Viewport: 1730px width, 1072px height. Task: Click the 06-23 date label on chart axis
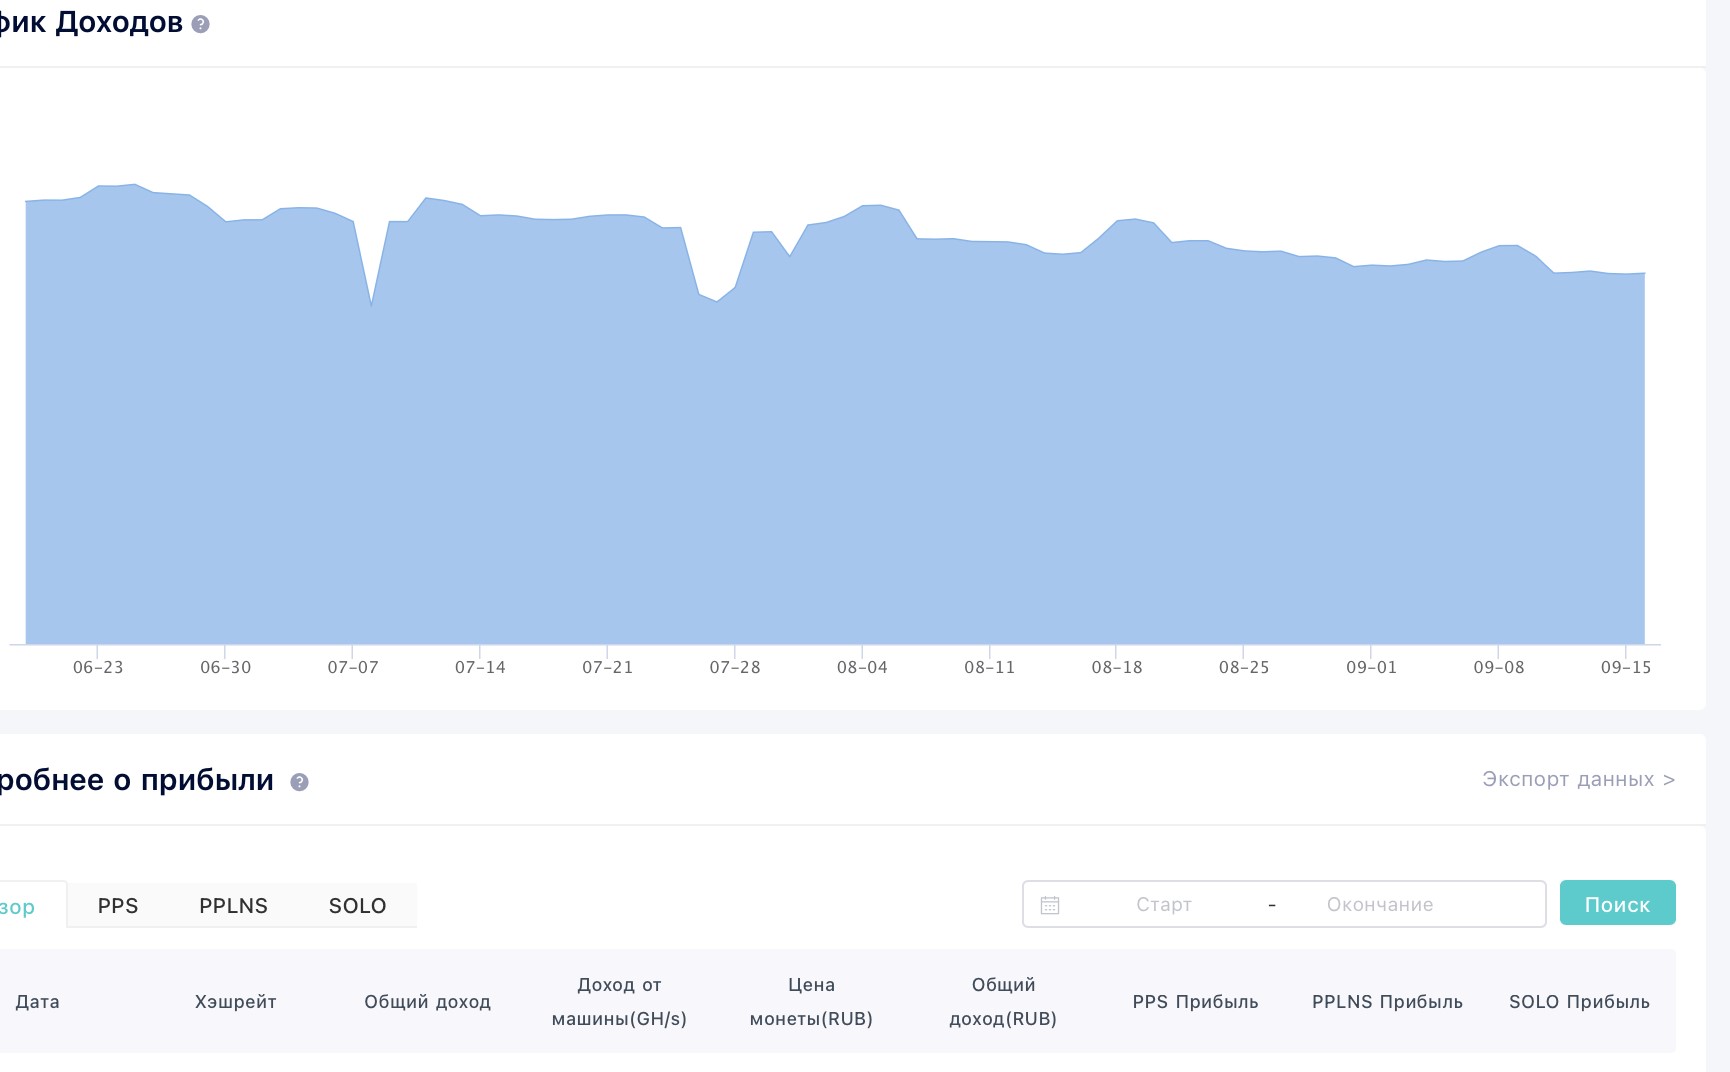coord(98,667)
